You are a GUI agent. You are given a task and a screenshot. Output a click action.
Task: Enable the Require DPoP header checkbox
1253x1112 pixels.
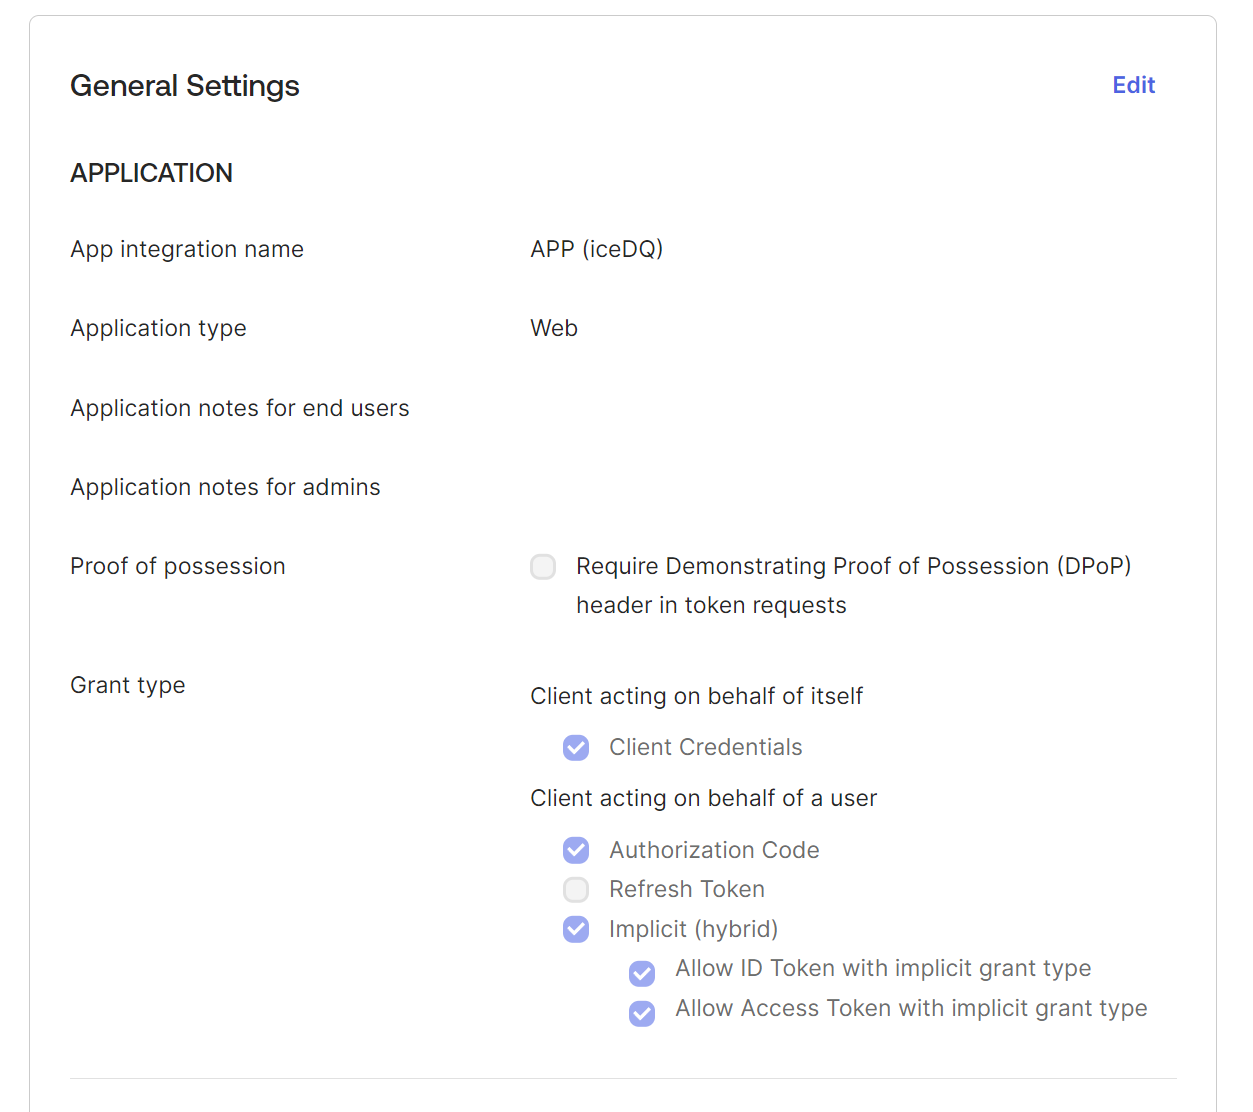[543, 567]
